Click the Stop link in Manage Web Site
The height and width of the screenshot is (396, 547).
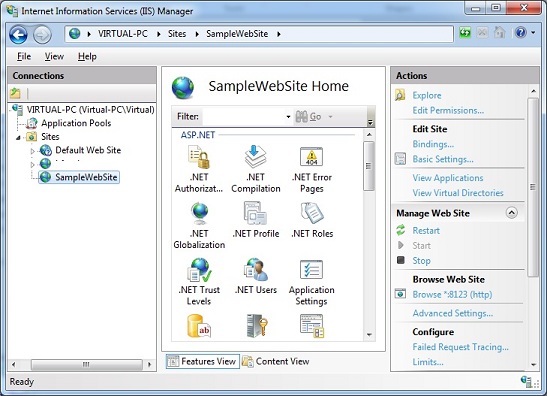tap(421, 260)
